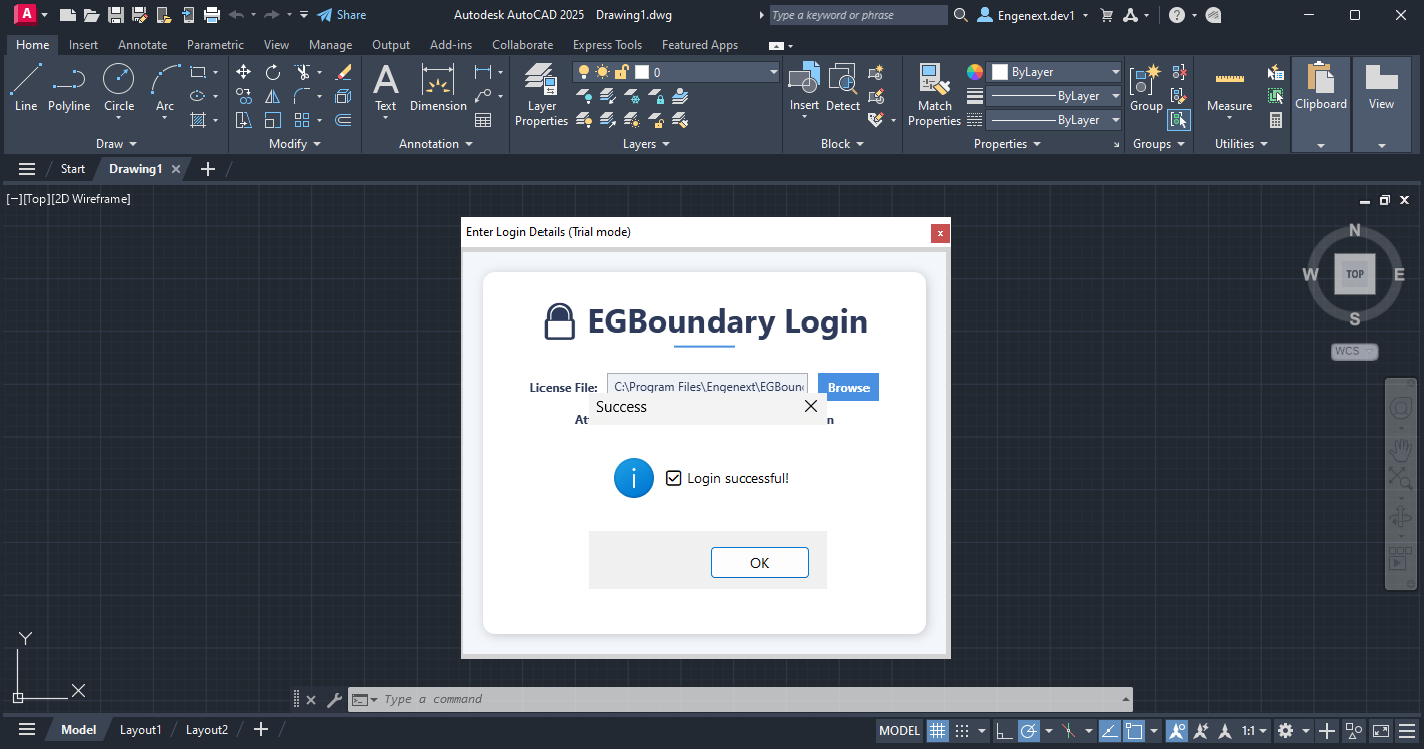The image size is (1424, 749).
Task: Select the Polyline tool
Action: pyautogui.click(x=69, y=88)
